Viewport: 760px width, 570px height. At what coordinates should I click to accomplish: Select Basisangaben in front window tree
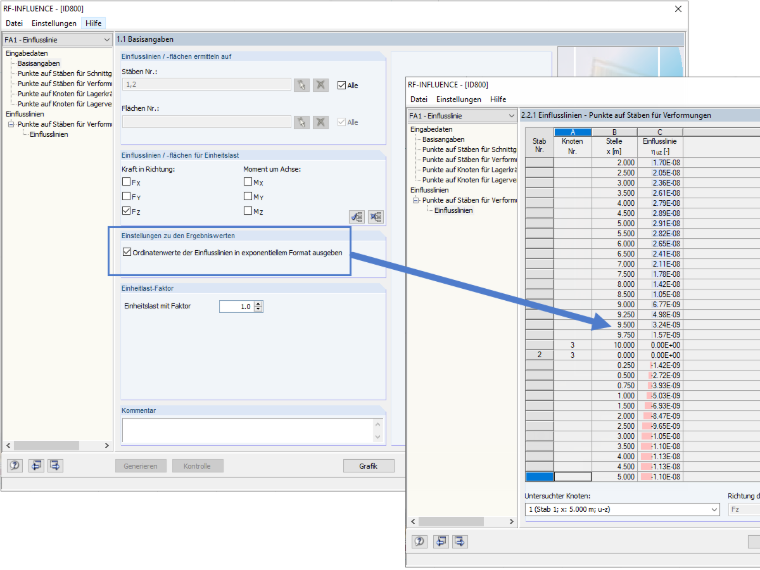443,140
